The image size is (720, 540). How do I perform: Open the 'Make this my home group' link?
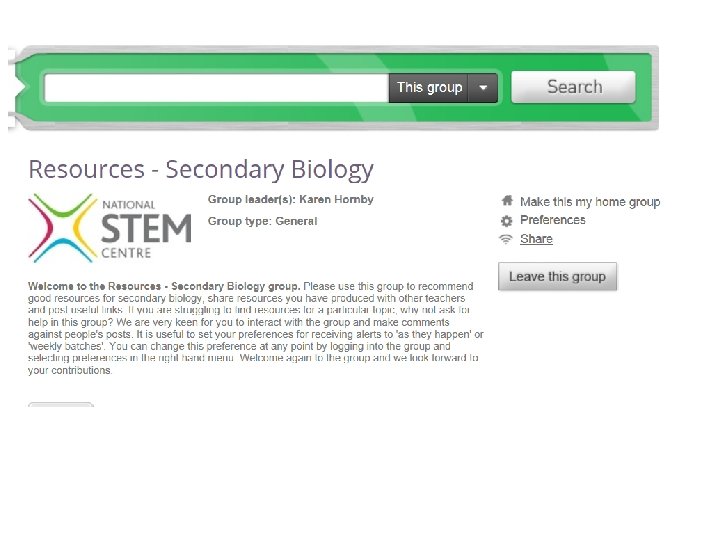point(590,202)
